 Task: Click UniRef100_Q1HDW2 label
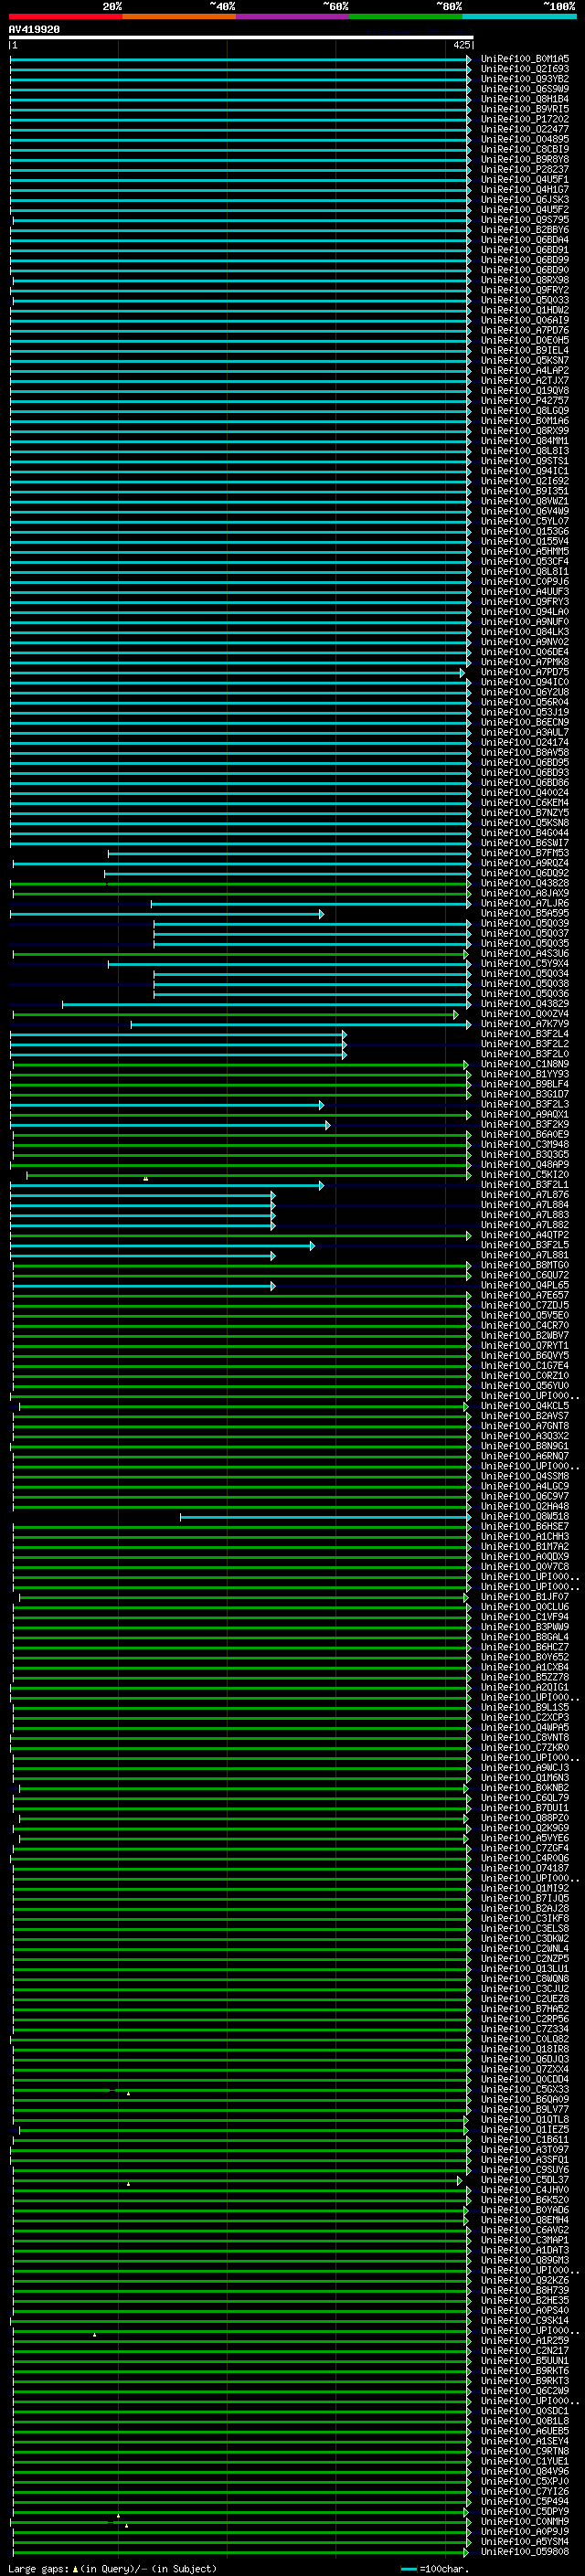525,310
